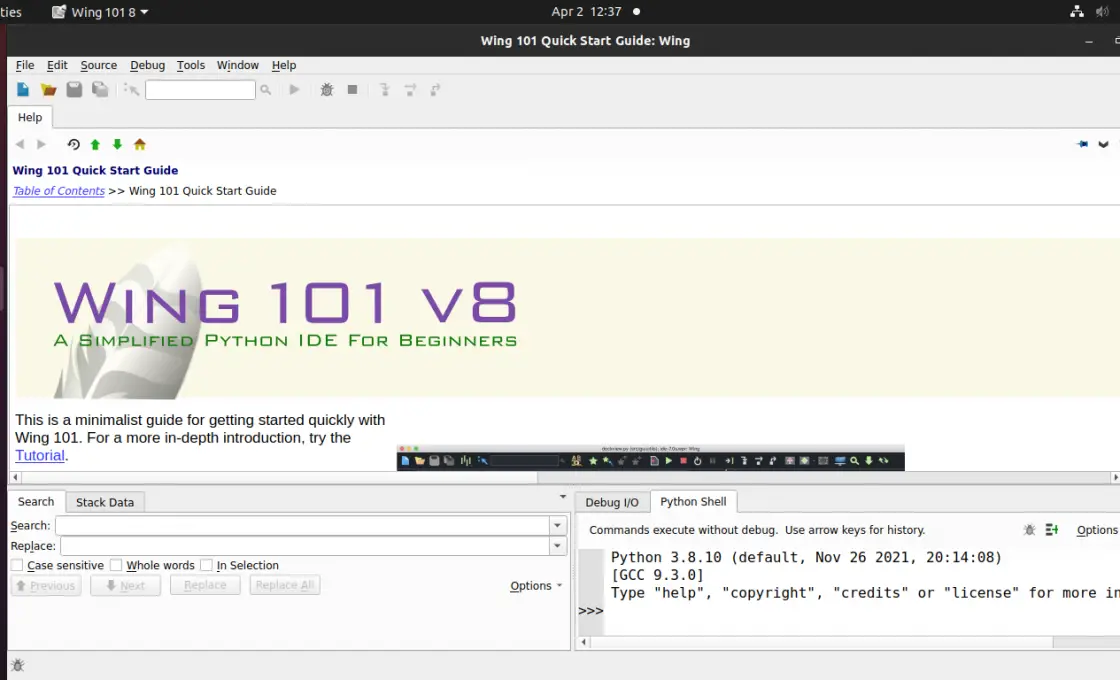Viewport: 1120px width, 680px height.
Task: Open the Help pane chevron menu
Action: pos(1103,144)
